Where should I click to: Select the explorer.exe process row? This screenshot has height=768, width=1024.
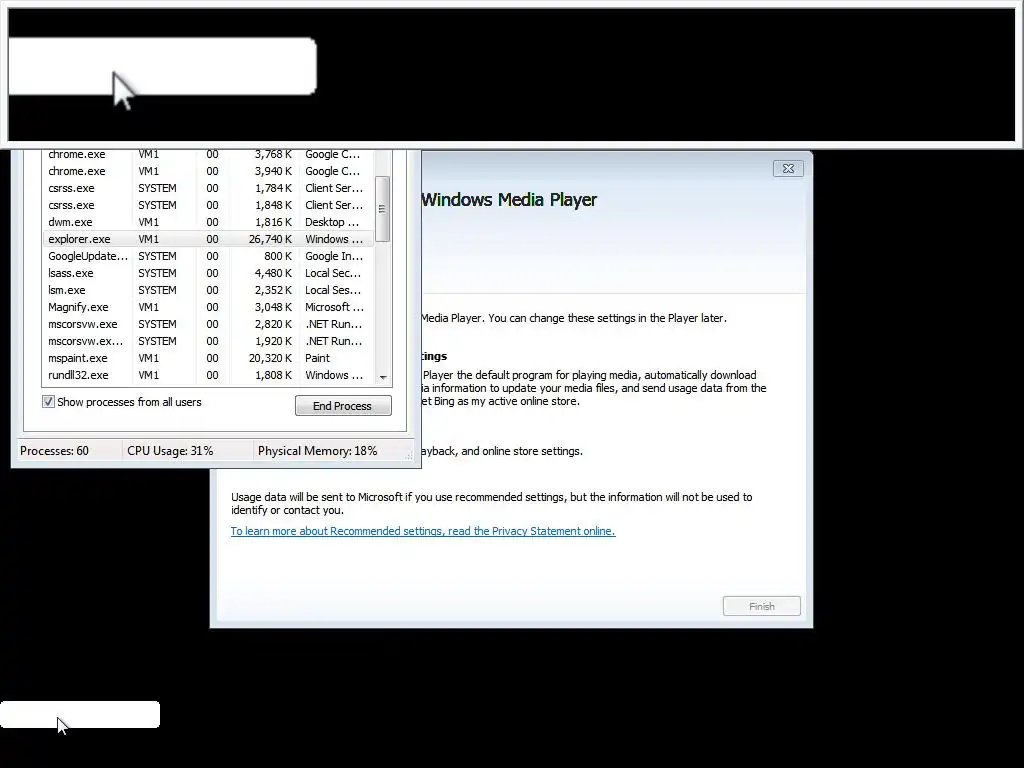[x=209, y=239]
